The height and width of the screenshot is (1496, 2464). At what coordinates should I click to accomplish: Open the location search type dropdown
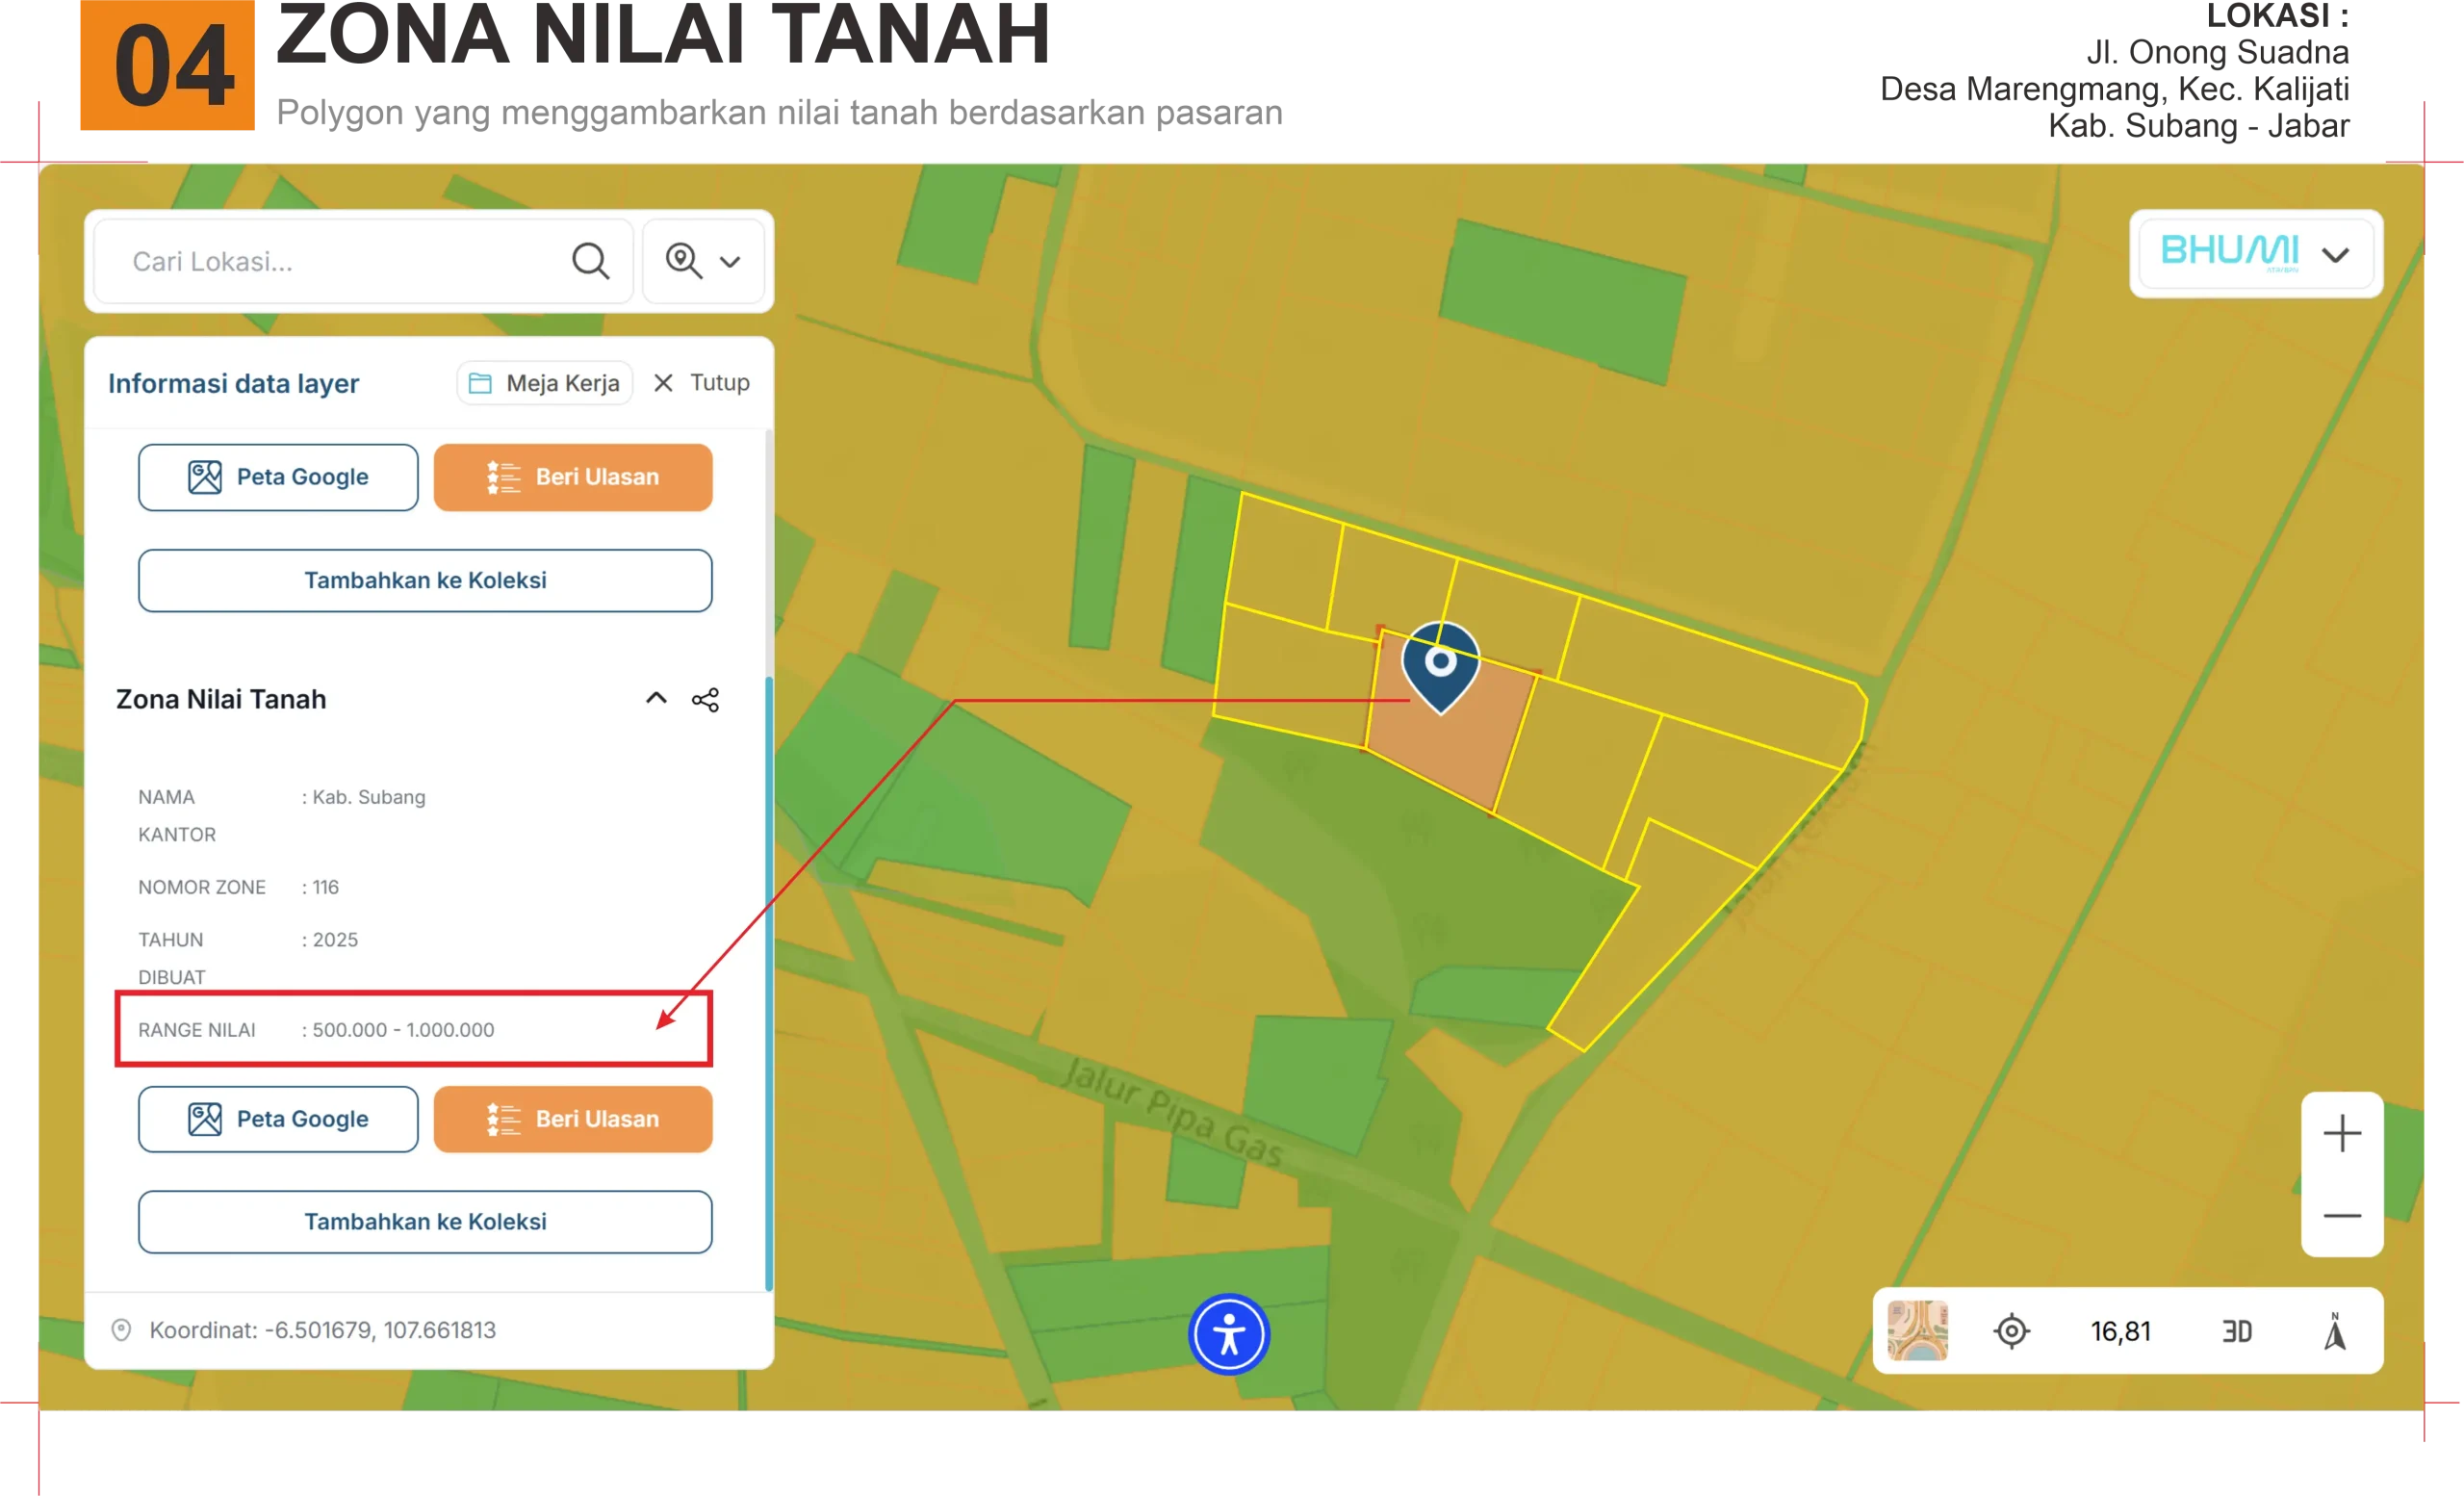(x=703, y=261)
